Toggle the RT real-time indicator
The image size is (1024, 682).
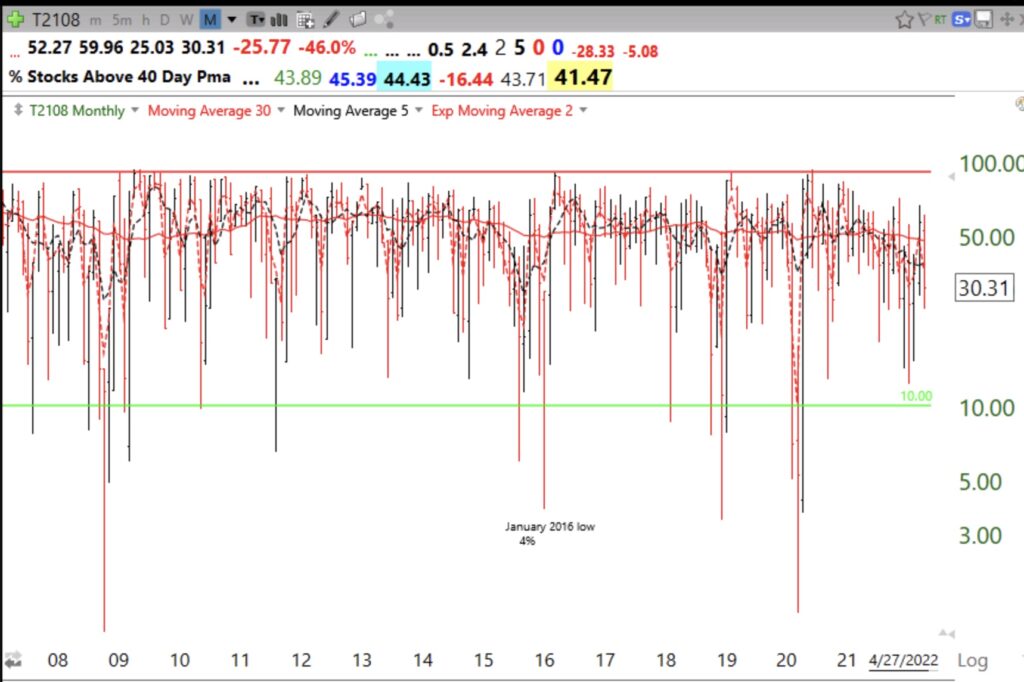[x=940, y=20]
